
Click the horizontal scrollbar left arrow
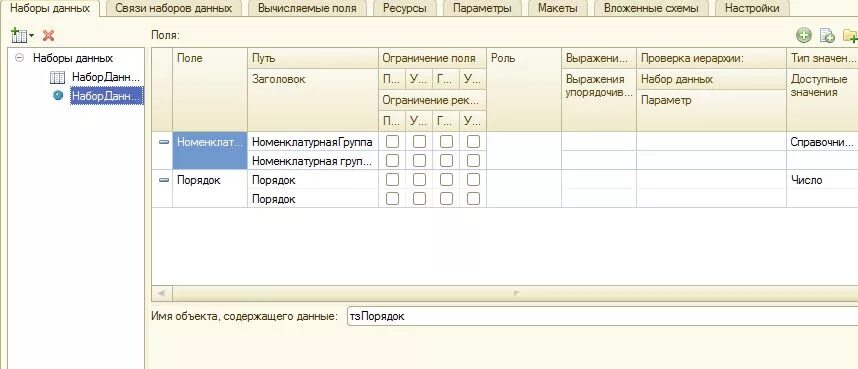(x=161, y=293)
